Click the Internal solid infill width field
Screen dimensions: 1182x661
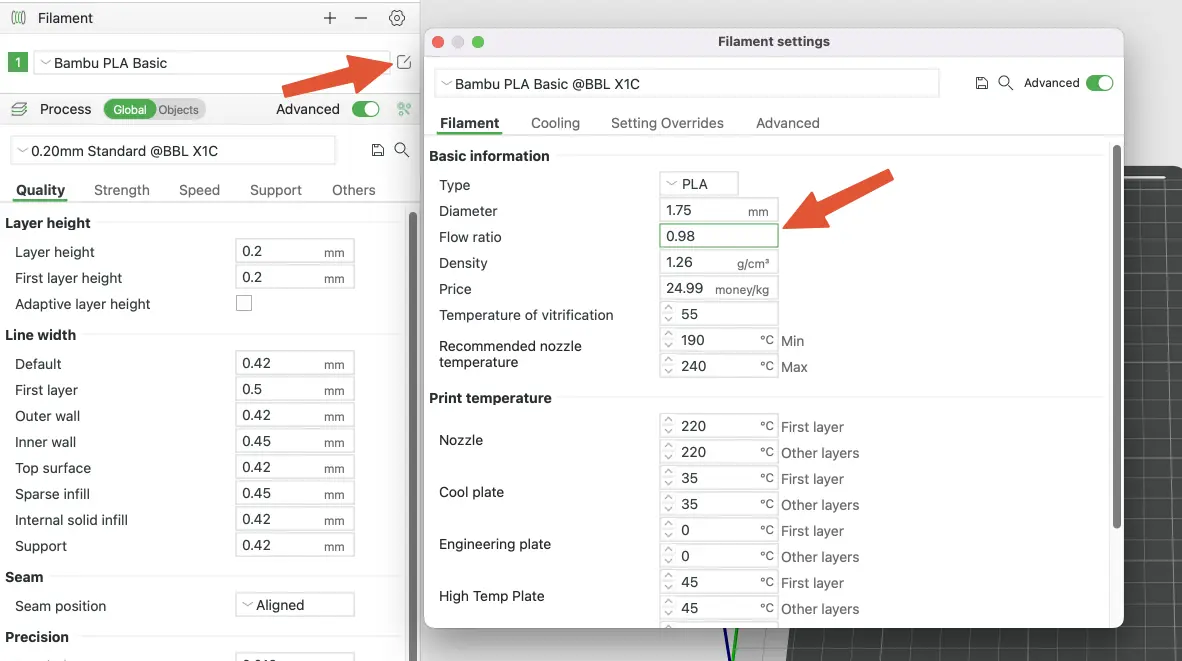tap(295, 519)
